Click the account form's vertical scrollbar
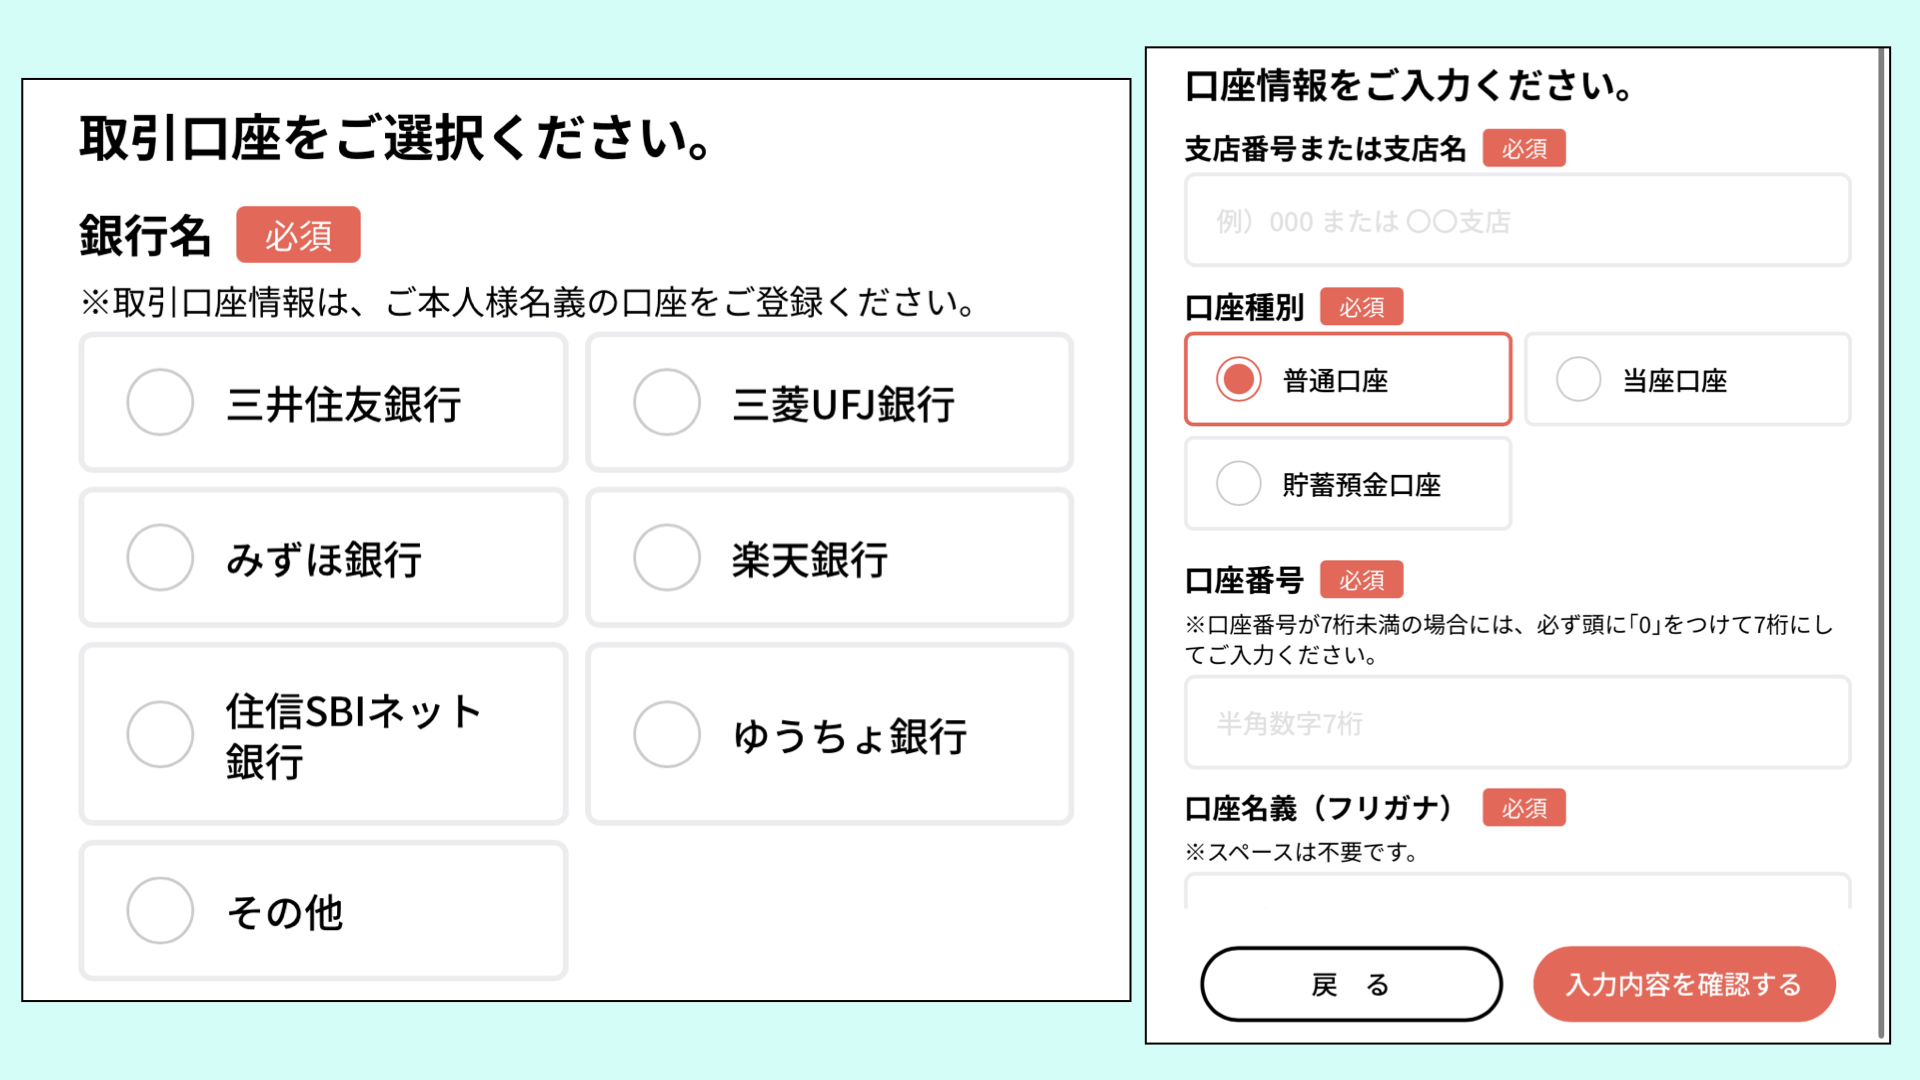The width and height of the screenshot is (1920, 1080). tap(1882, 540)
